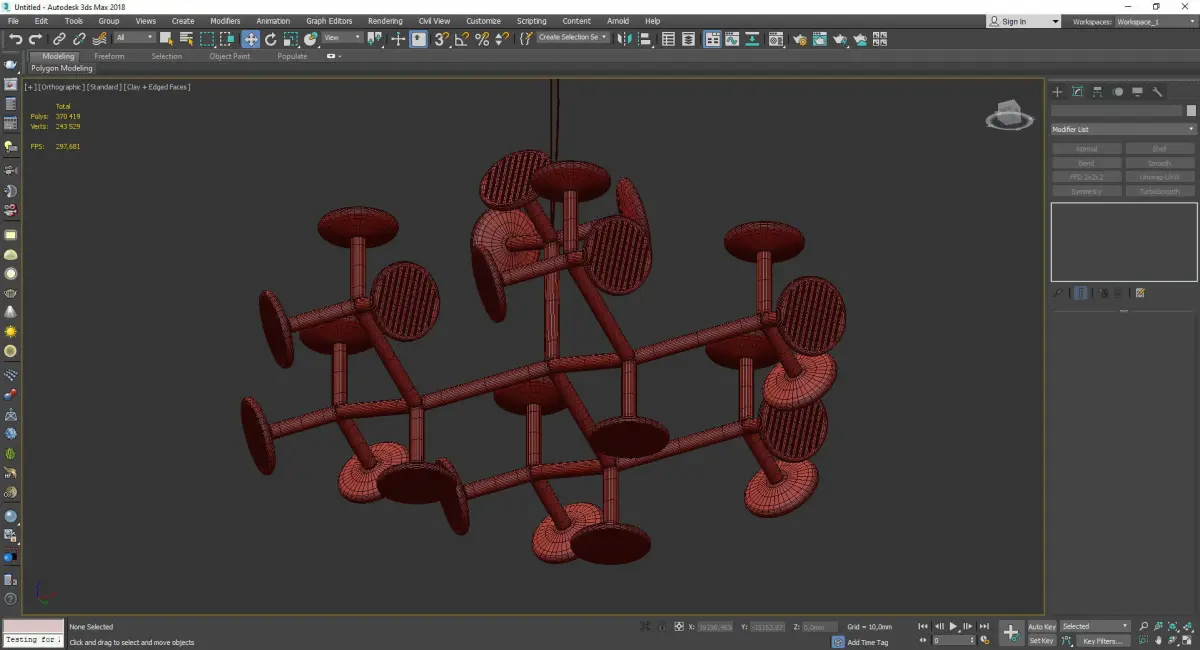Click Add Time Tag
The width and height of the screenshot is (1200, 650).
point(867,642)
